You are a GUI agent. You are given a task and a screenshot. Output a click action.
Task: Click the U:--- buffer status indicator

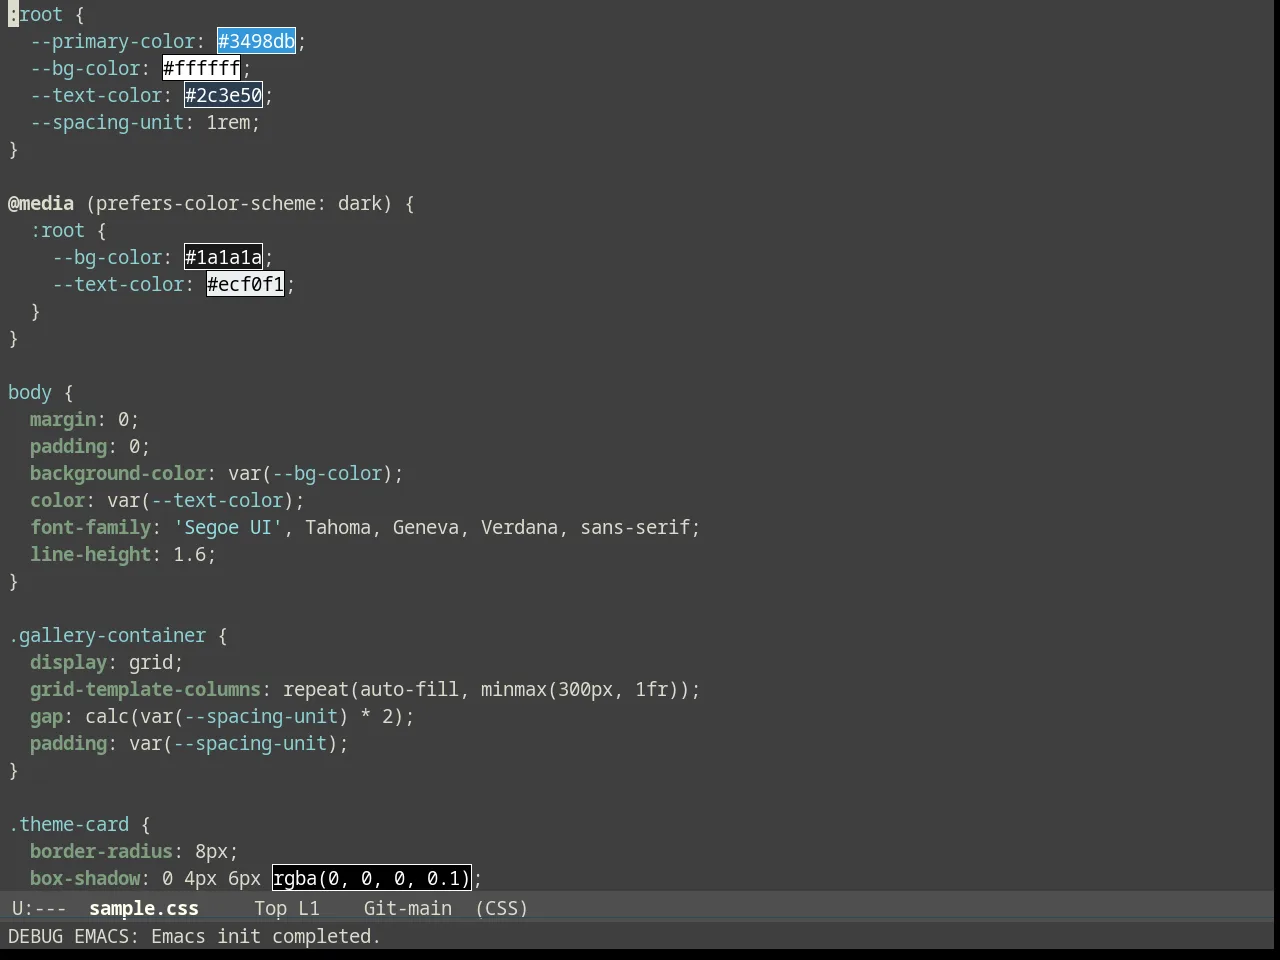[x=39, y=908]
